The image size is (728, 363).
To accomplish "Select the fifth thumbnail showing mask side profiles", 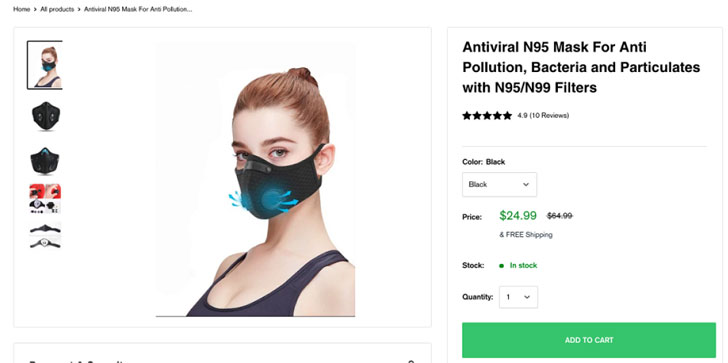I will tap(45, 235).
